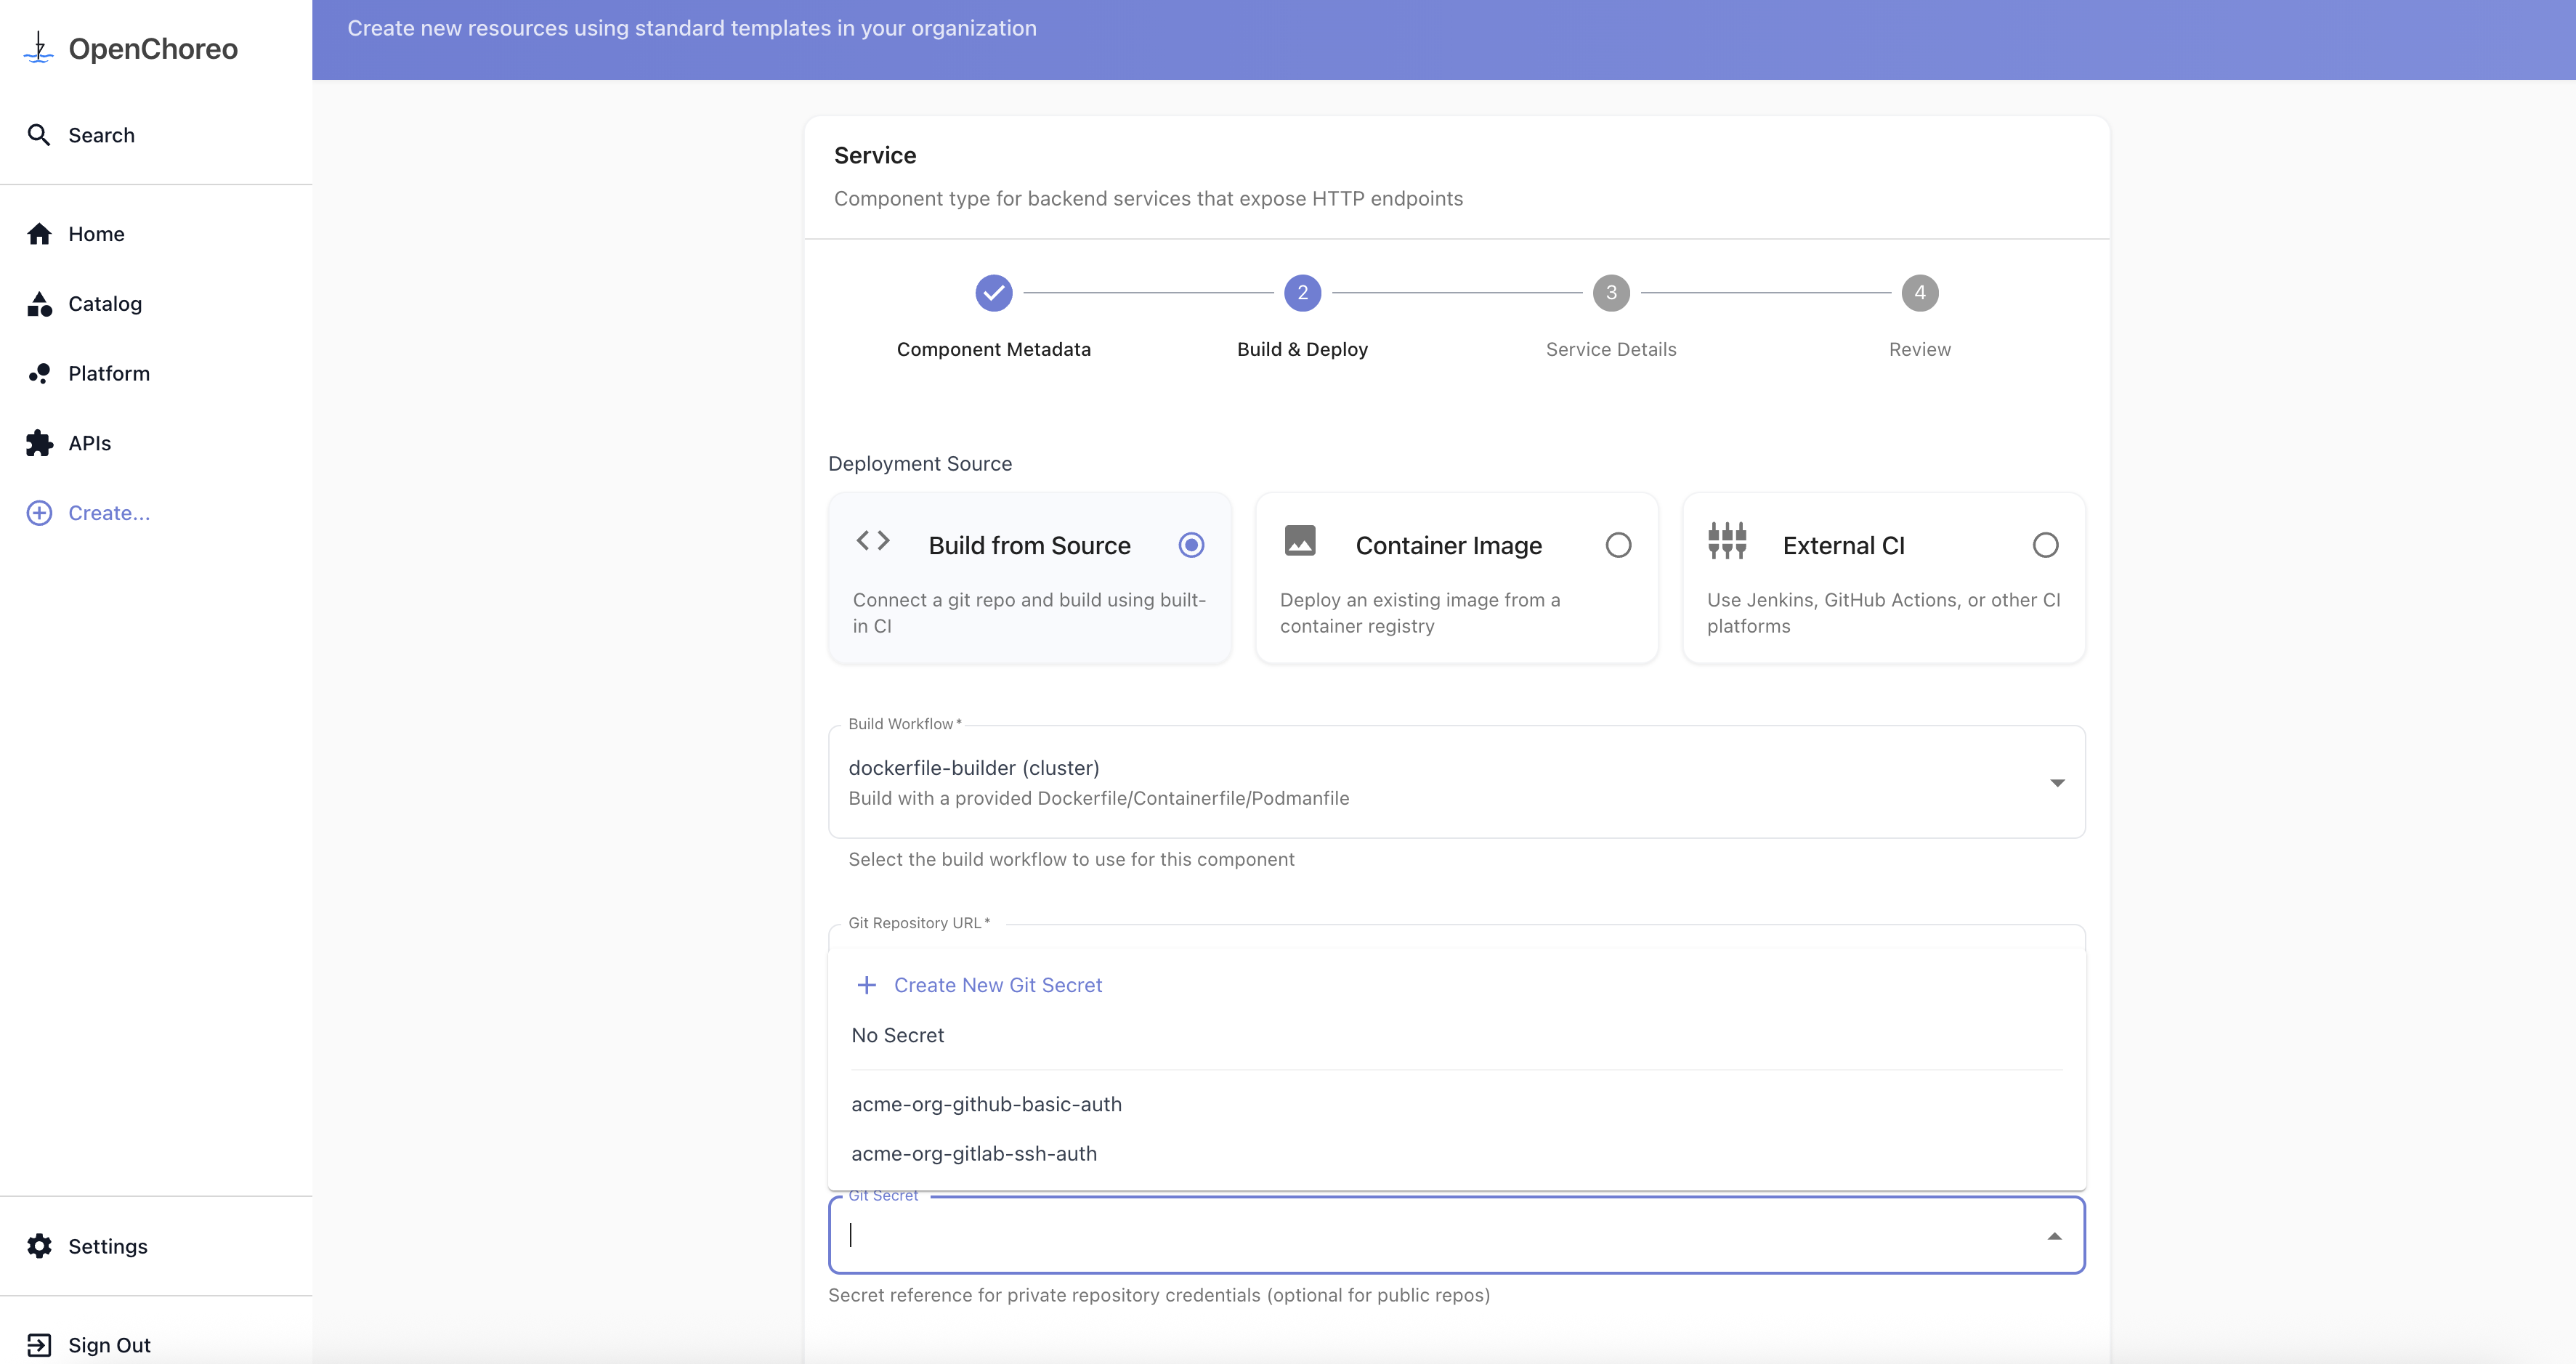The image size is (2576, 1364).
Task: Click the plus icon beside Create New Git Secret
Action: [866, 985]
